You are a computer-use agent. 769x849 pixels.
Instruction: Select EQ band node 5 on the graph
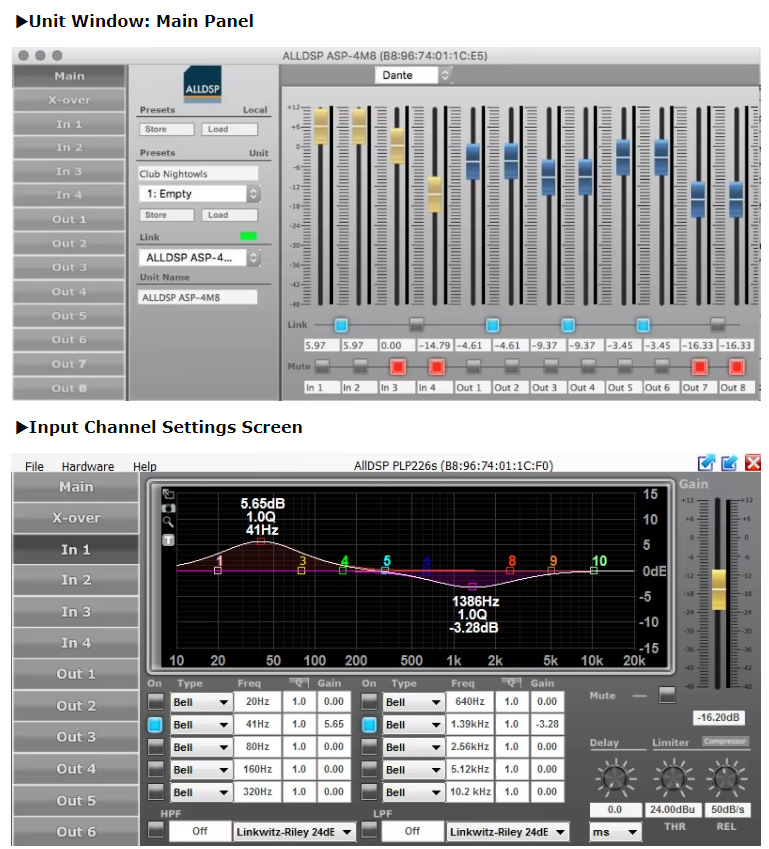tap(384, 570)
